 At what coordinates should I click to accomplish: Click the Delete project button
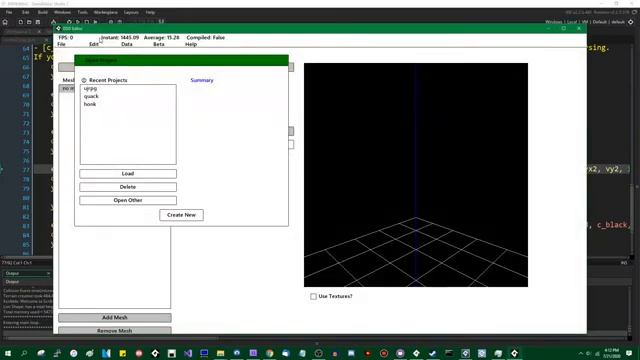point(128,187)
